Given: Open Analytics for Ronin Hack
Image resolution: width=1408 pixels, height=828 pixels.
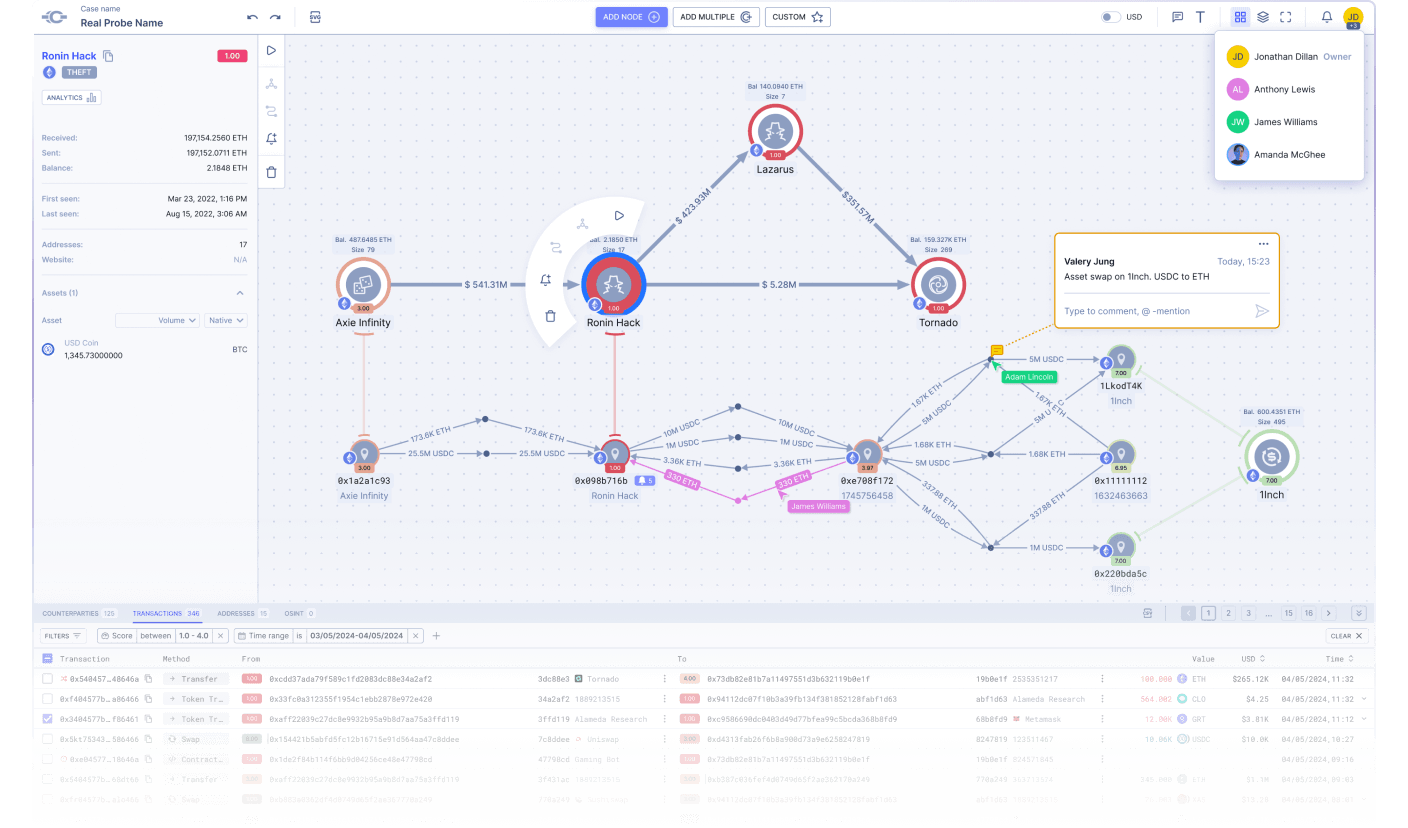Looking at the screenshot, I should 71,97.
